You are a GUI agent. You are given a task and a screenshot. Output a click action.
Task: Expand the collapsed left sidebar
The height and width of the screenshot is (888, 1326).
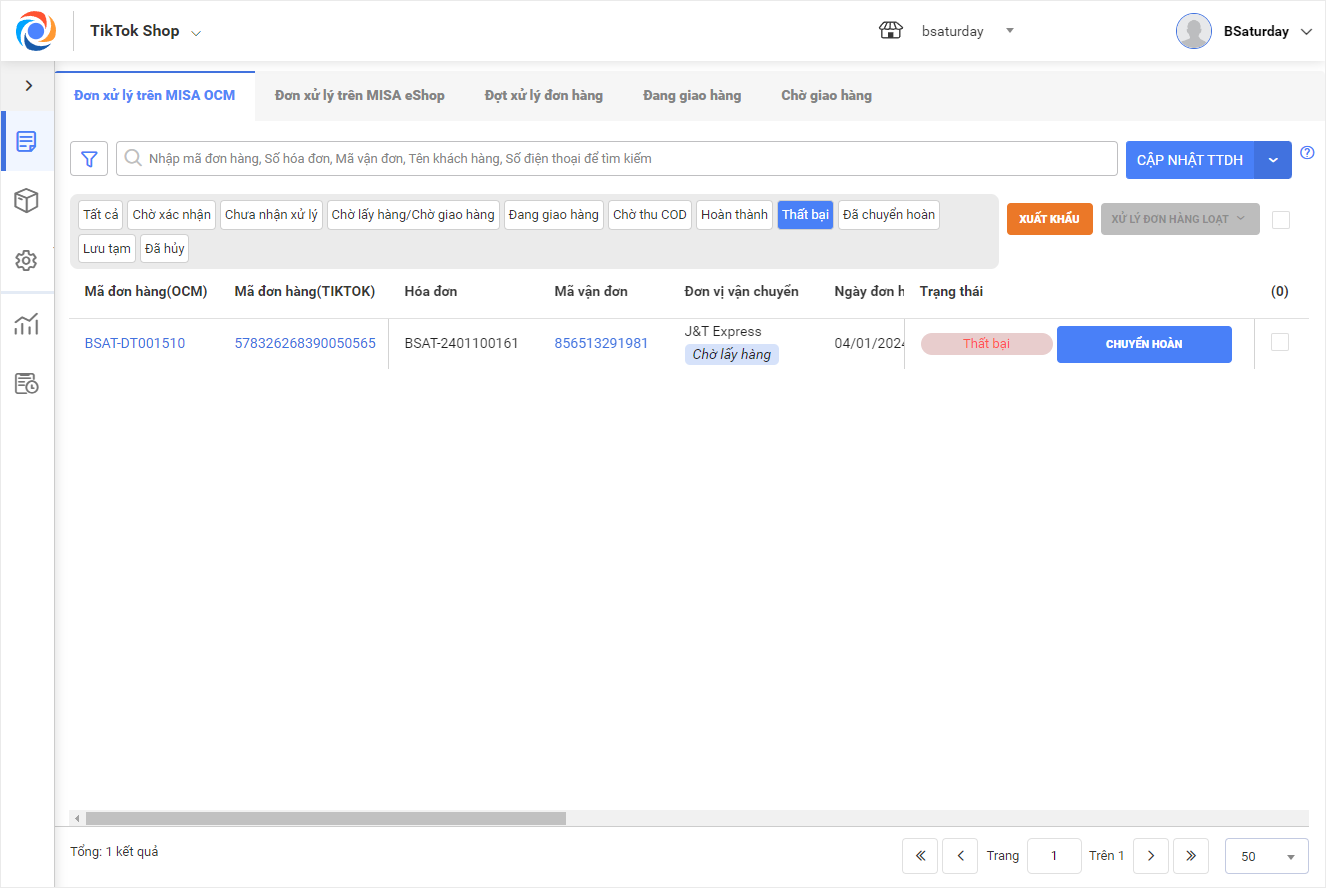(x=28, y=86)
